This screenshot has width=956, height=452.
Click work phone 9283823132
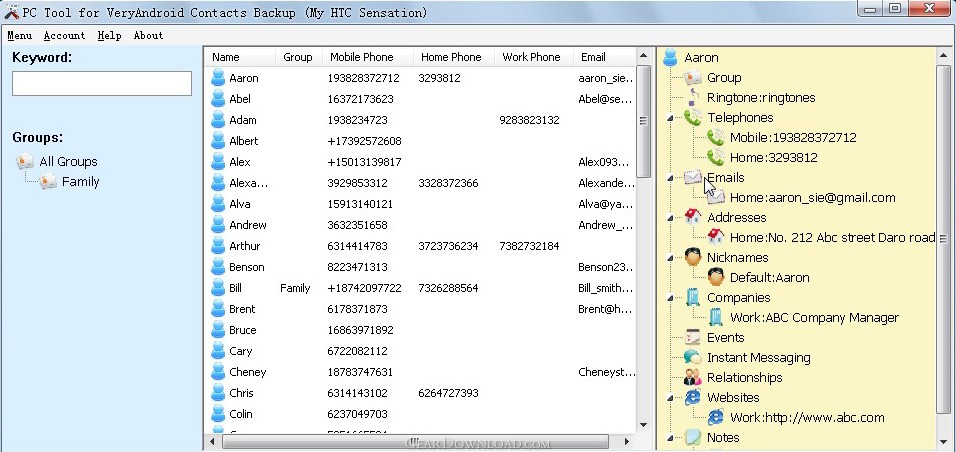[529, 120]
